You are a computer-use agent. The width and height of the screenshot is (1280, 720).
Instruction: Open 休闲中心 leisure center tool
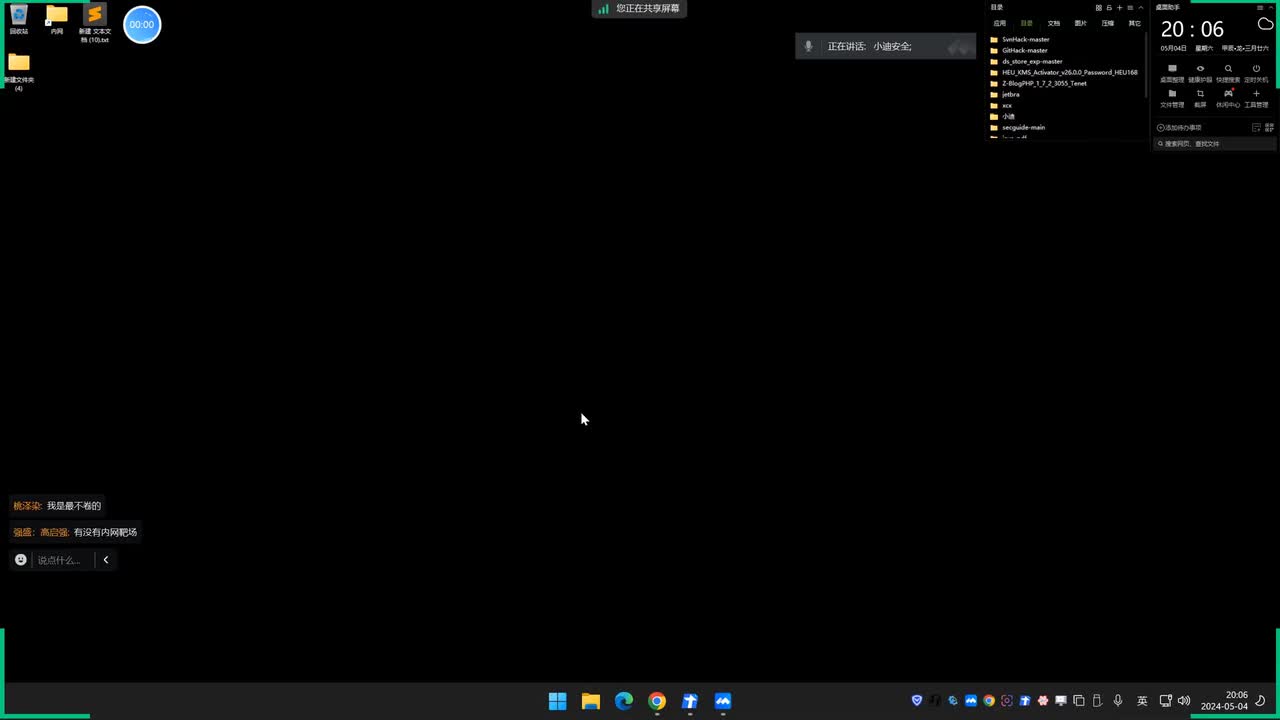pos(1228,99)
